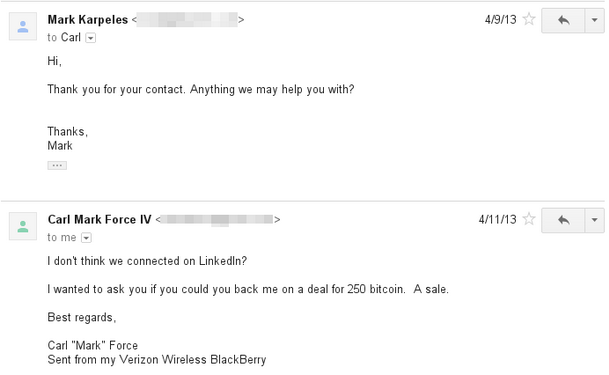
Task: Open more options dropdown beside second reply button
Action: pyautogui.click(x=595, y=220)
